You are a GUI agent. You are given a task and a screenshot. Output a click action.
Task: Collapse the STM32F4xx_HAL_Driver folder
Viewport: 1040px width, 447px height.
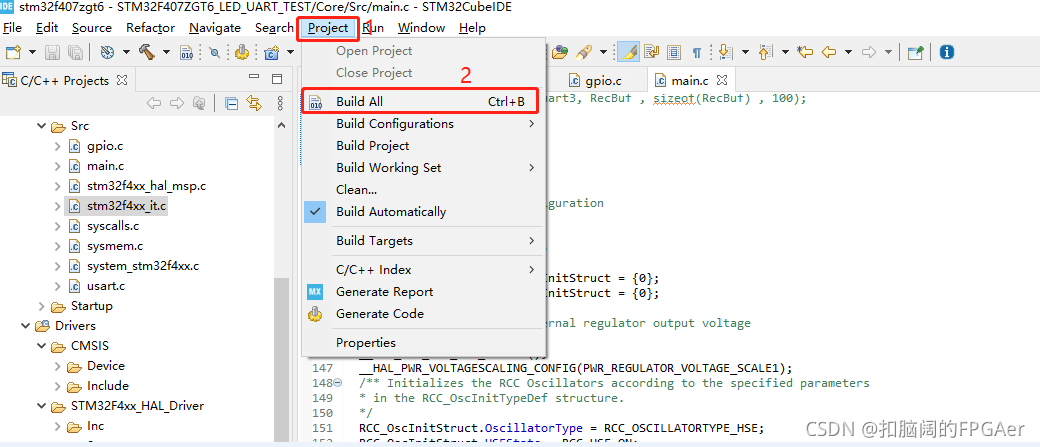tap(42, 406)
